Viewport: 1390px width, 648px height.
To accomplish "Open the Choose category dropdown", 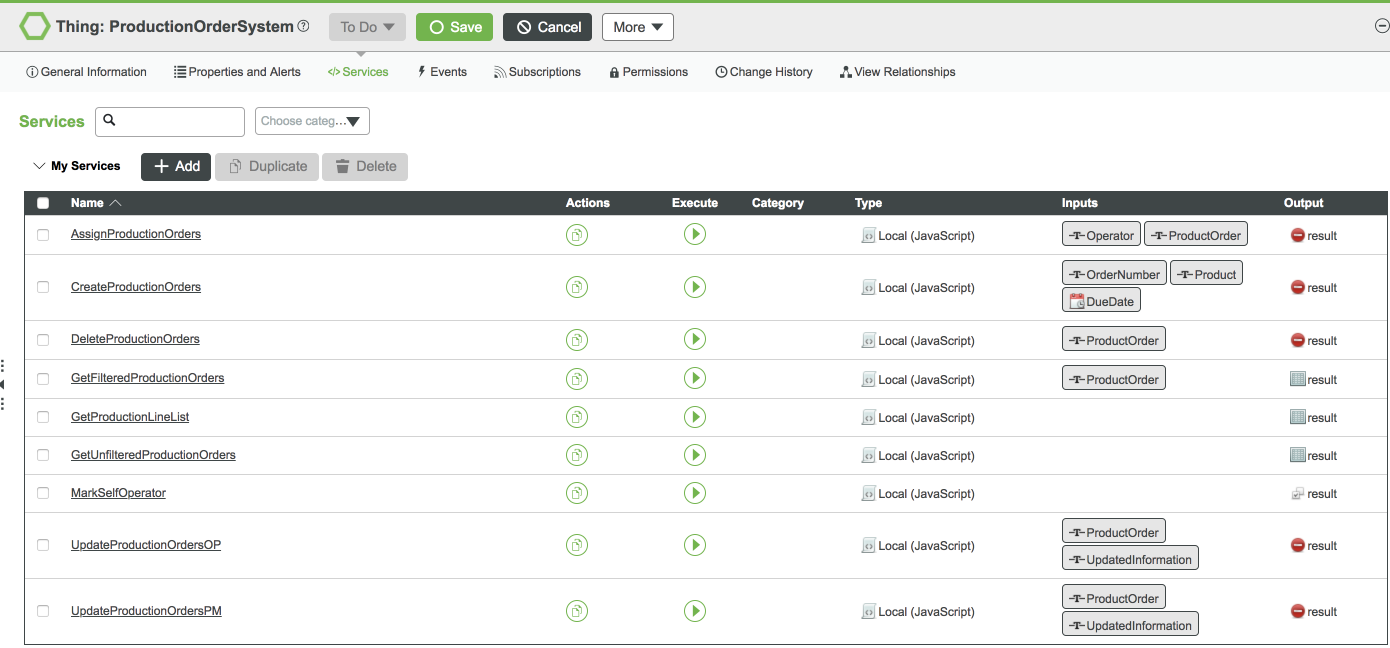I will coord(311,120).
